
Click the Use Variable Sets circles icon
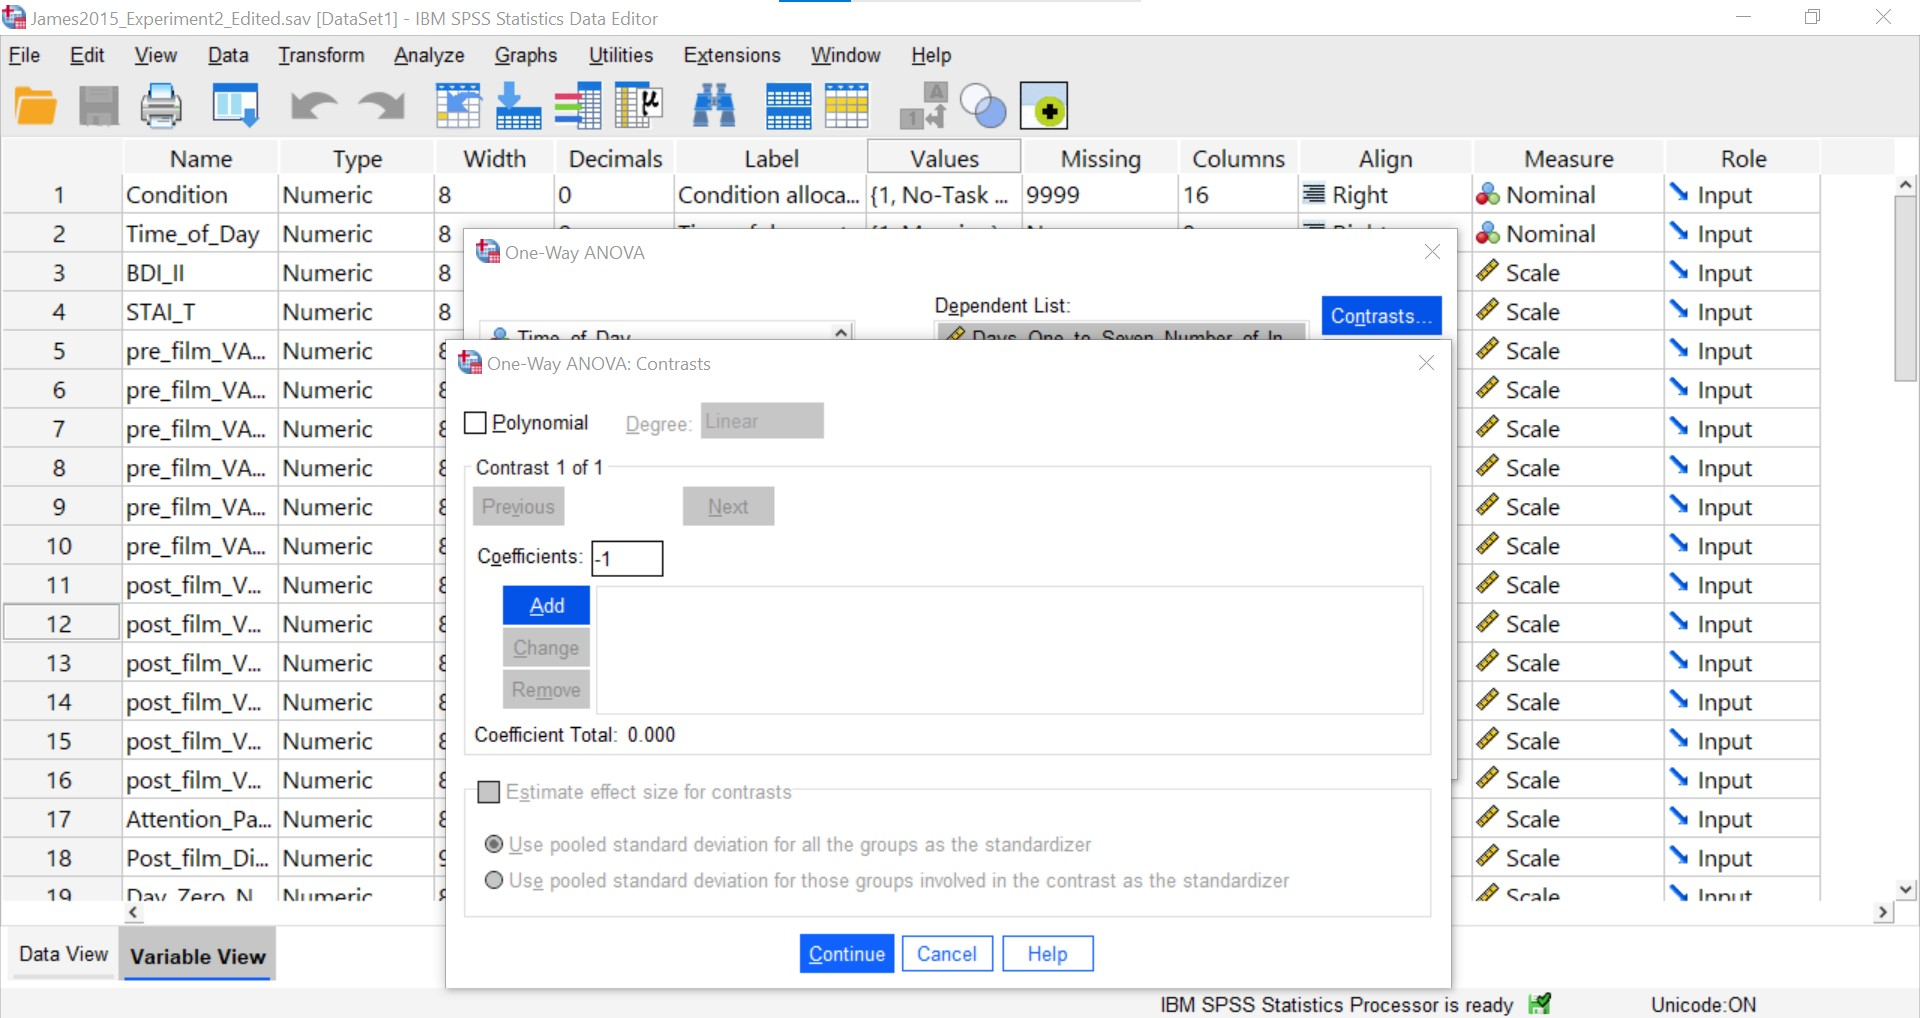(x=983, y=106)
